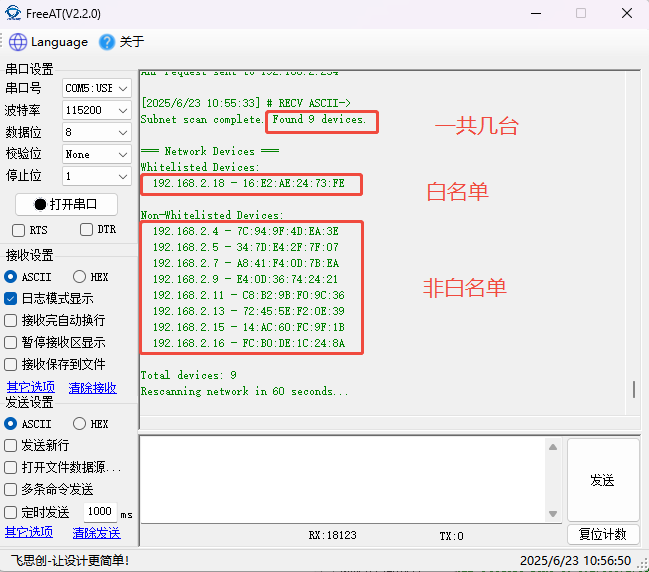Minimize the FreeAT window

click(536, 14)
